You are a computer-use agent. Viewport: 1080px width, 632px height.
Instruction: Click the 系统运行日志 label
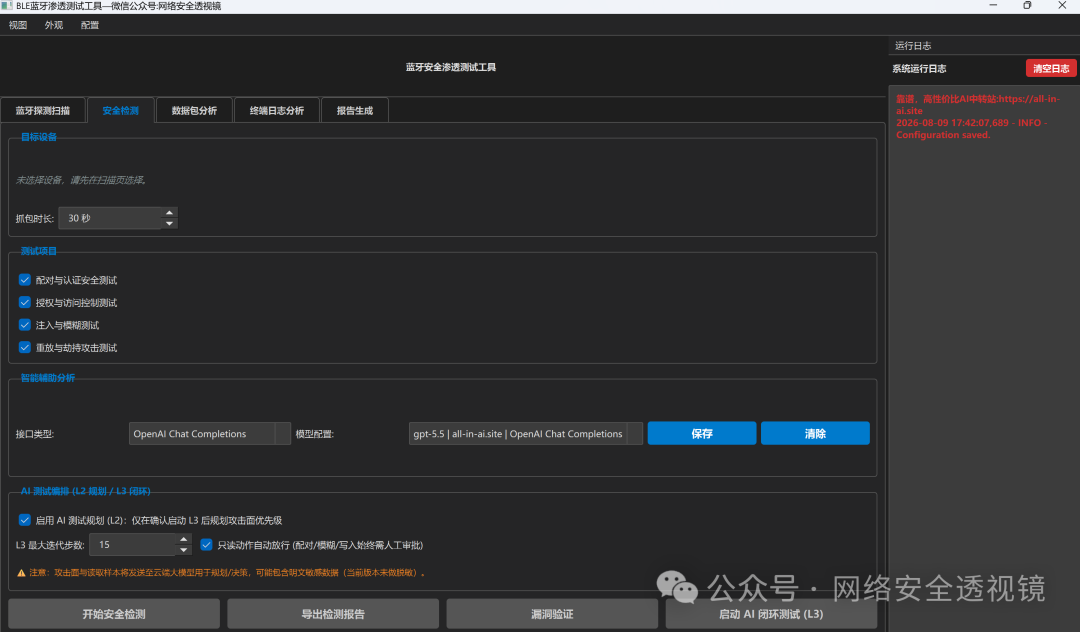pyautogui.click(x=919, y=68)
